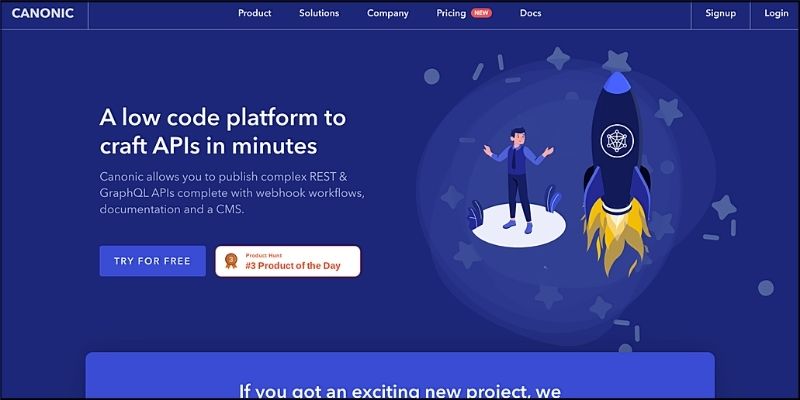The width and height of the screenshot is (800, 400).
Task: Open the Docs link
Action: click(x=531, y=13)
